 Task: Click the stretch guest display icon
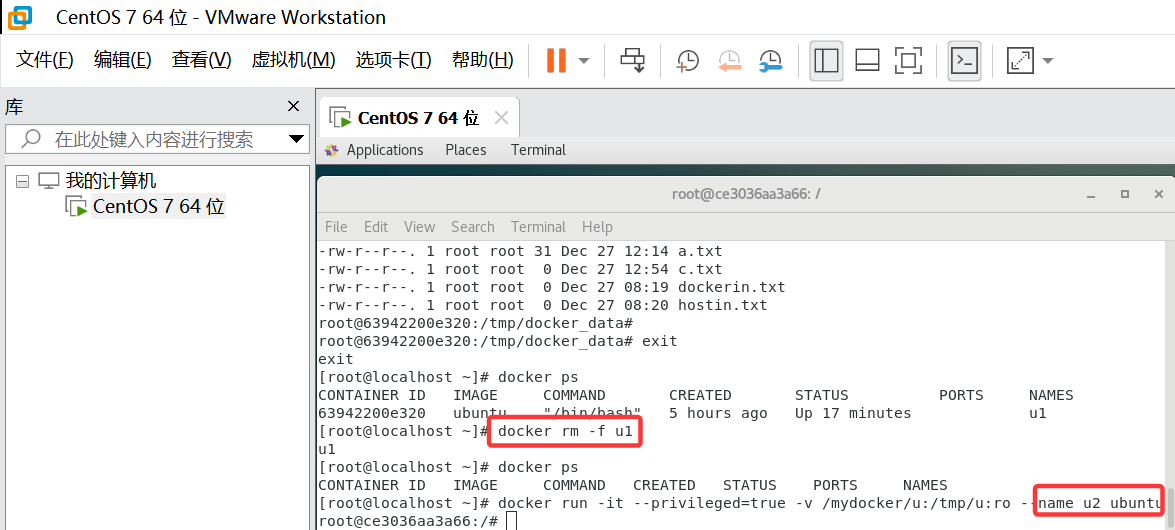click(1020, 60)
